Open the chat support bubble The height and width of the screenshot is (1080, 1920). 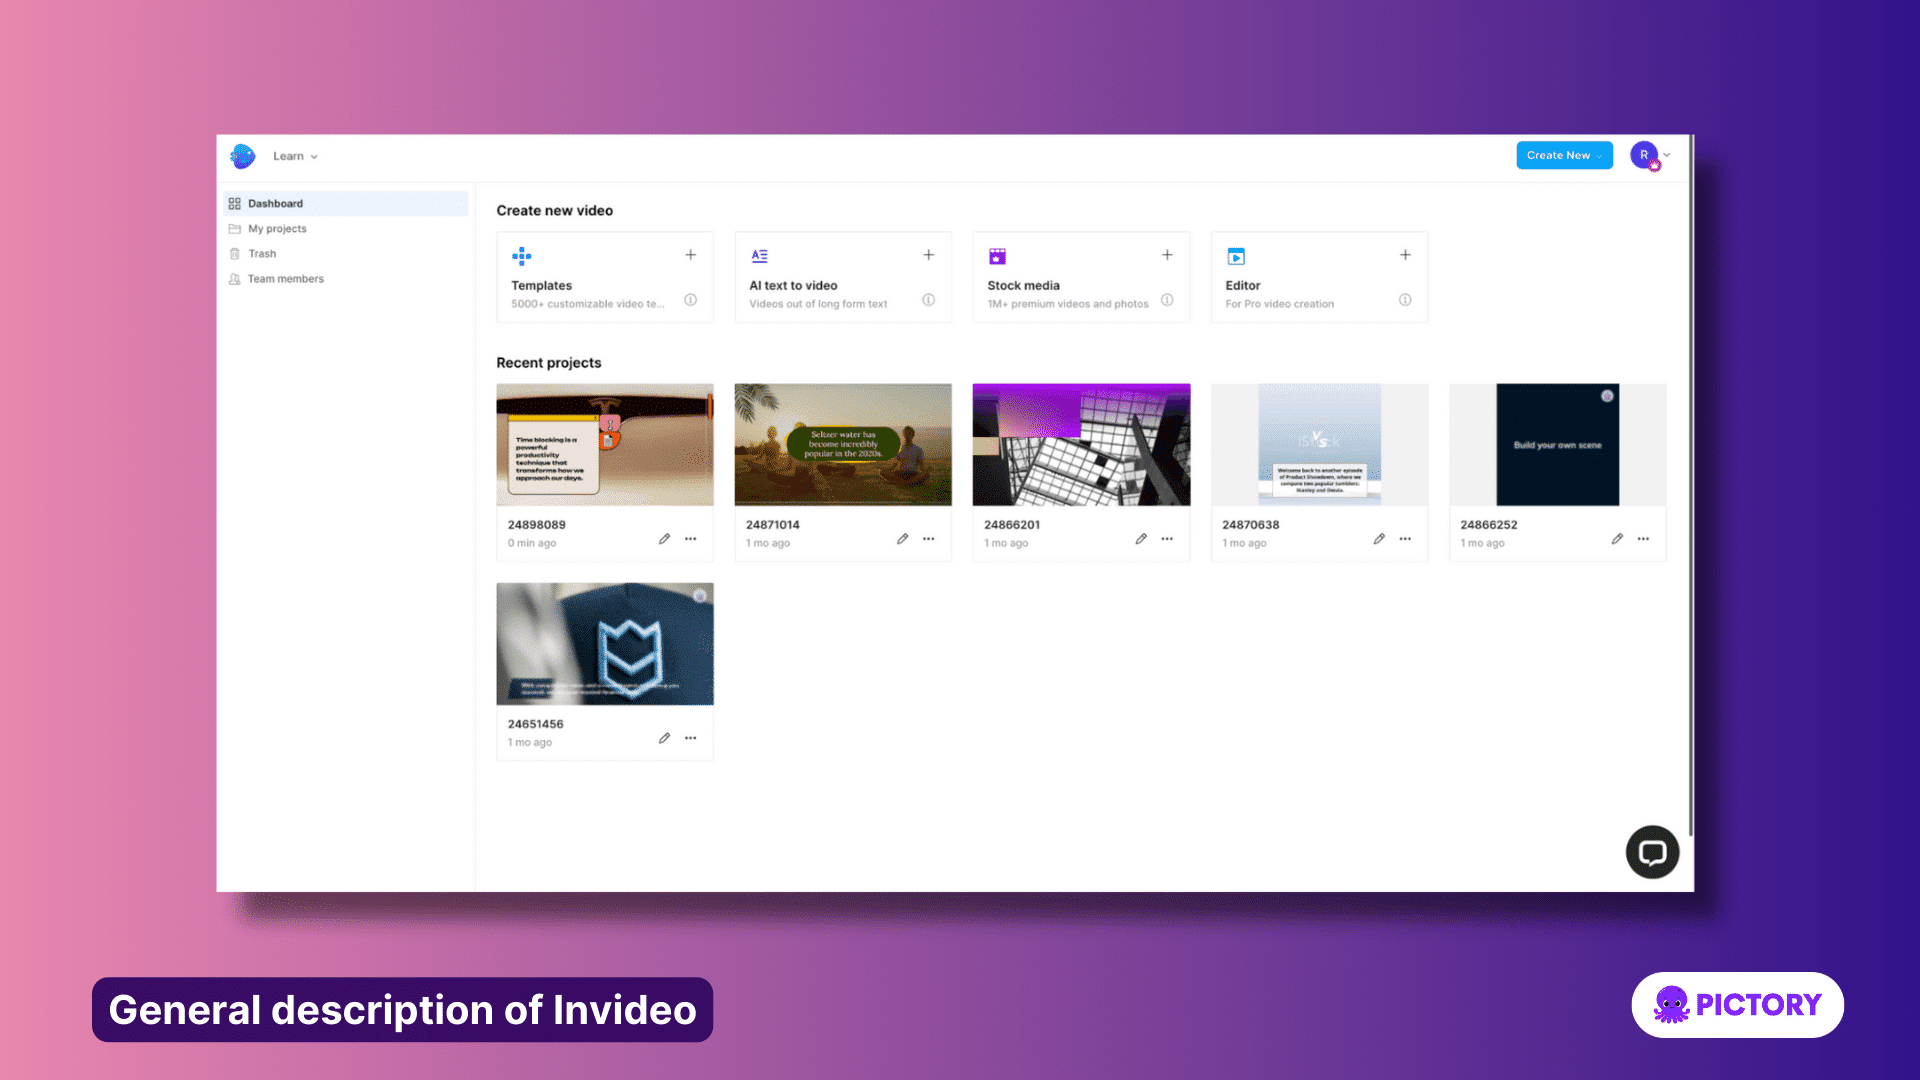coord(1652,852)
